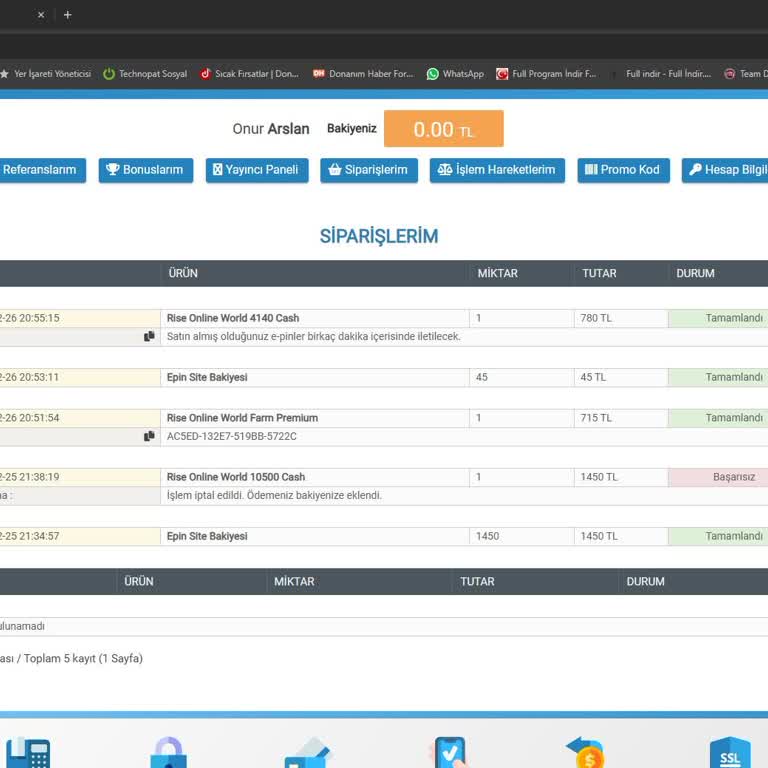This screenshot has width=768, height=768.
Task: Select the TUTAR header in top table
Action: (x=599, y=273)
